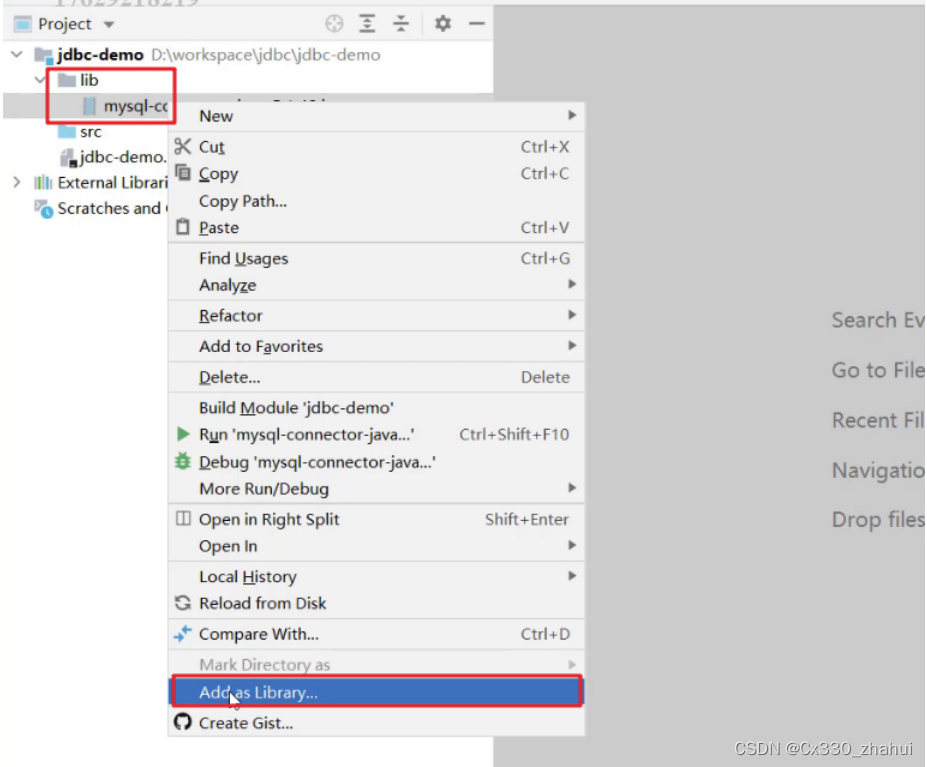927x767 pixels.
Task: Click the Project panel window icon
Action: (x=22, y=24)
